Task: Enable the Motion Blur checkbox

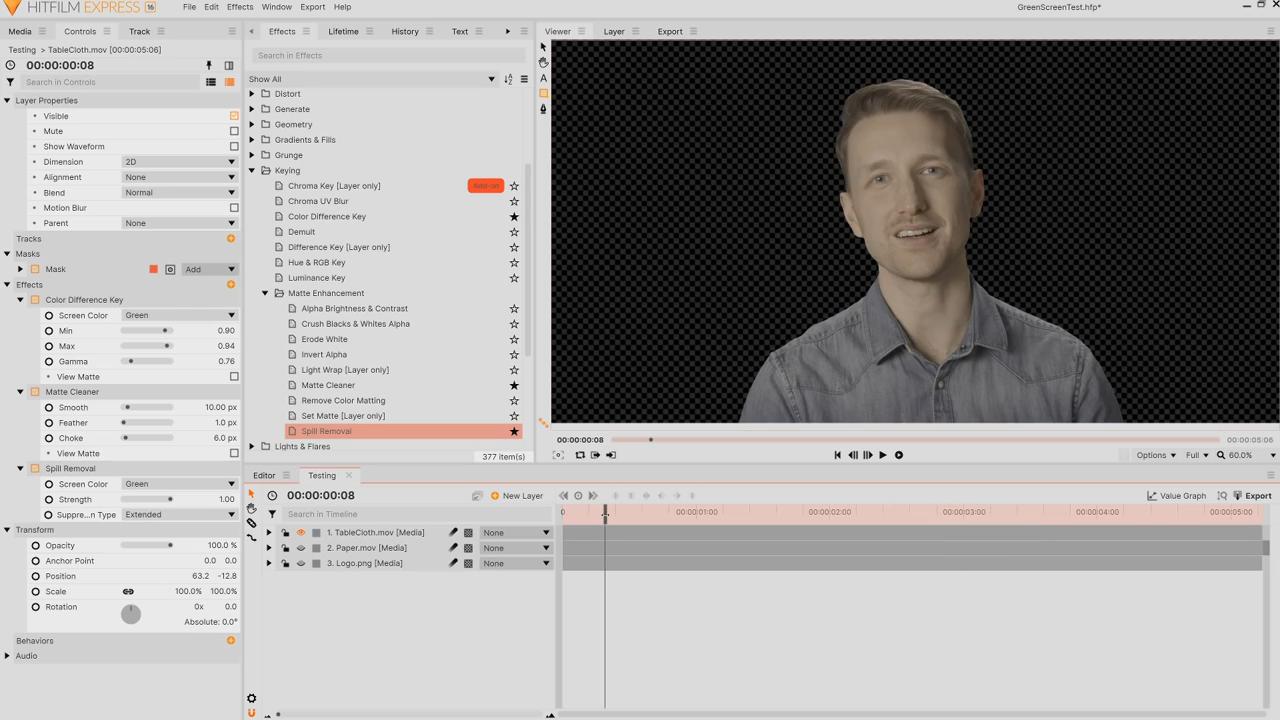Action: [x=234, y=208]
